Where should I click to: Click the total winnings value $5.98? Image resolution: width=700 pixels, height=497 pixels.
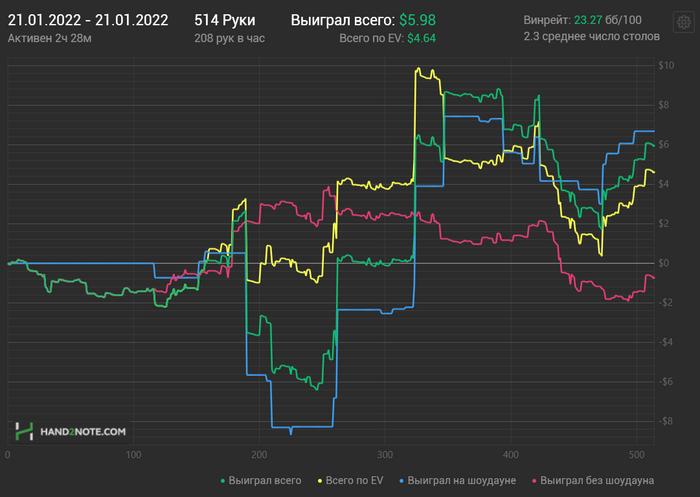(417, 20)
